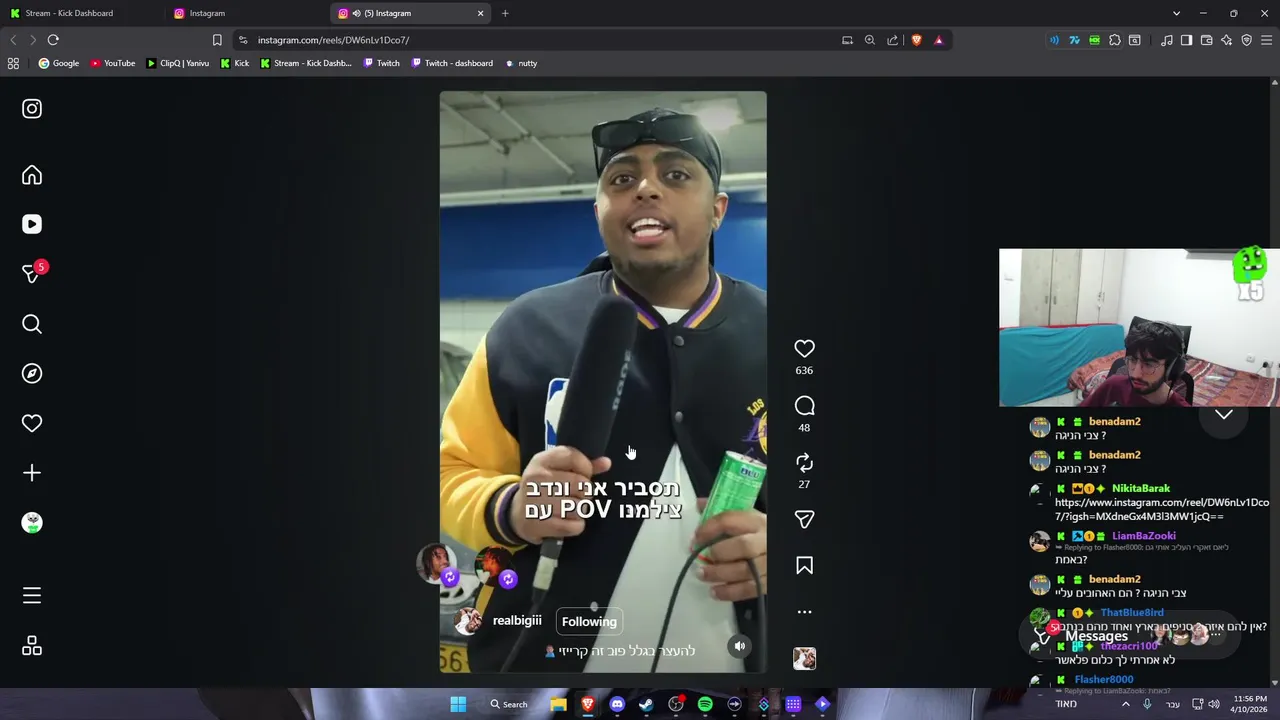Open the Meta apps grid icon
This screenshot has width=1280, height=720.
pos(32,646)
